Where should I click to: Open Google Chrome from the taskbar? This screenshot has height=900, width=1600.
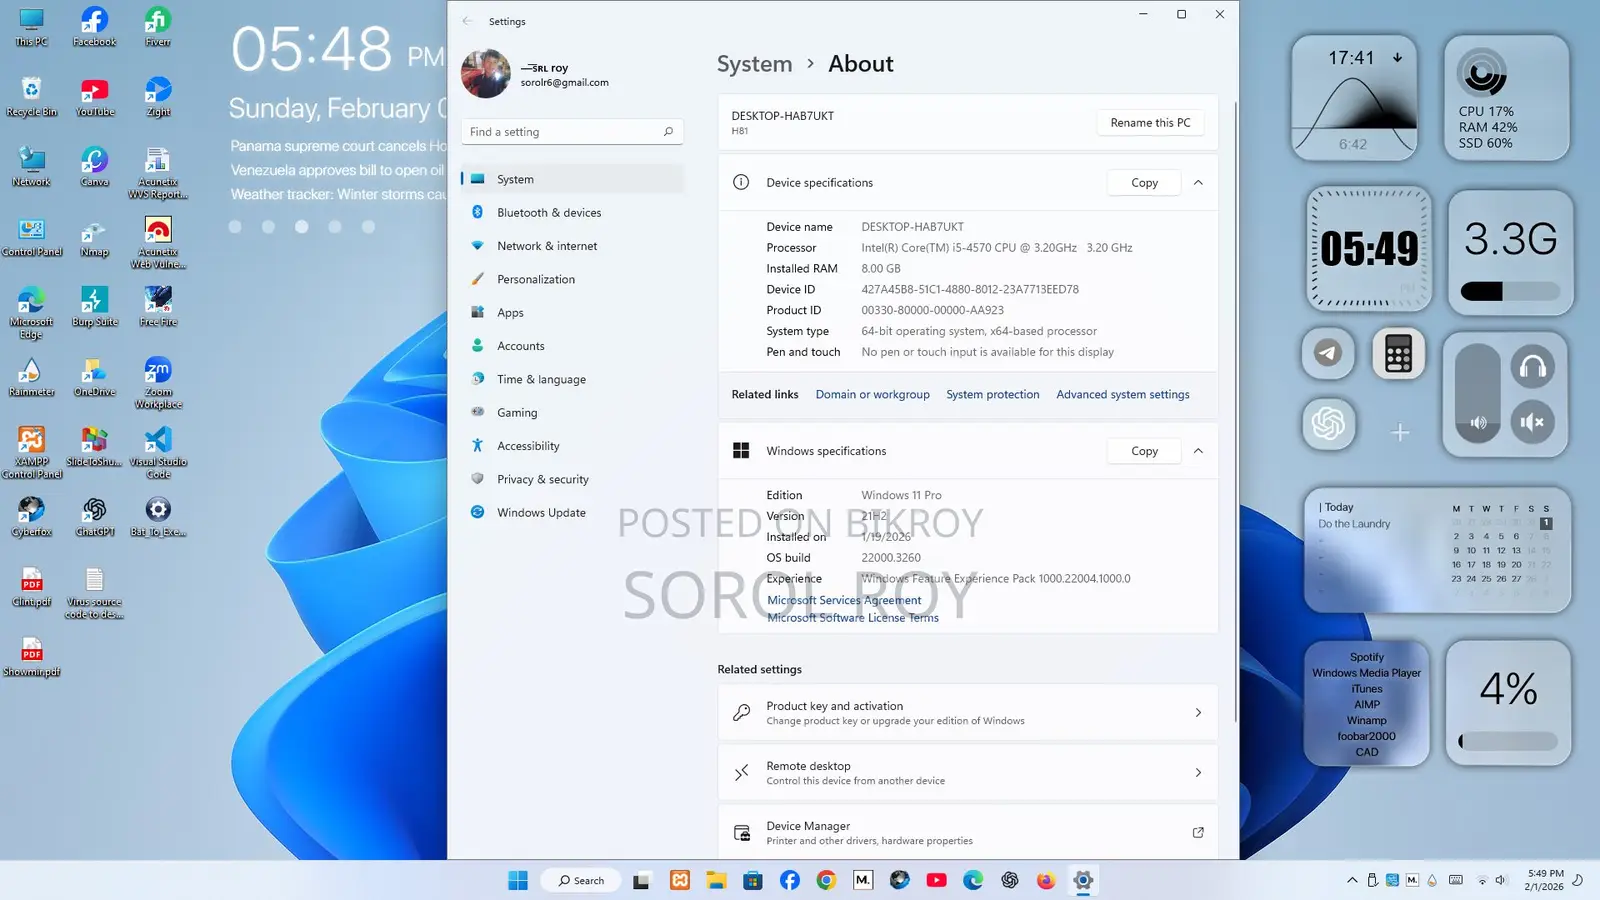[x=826, y=880]
